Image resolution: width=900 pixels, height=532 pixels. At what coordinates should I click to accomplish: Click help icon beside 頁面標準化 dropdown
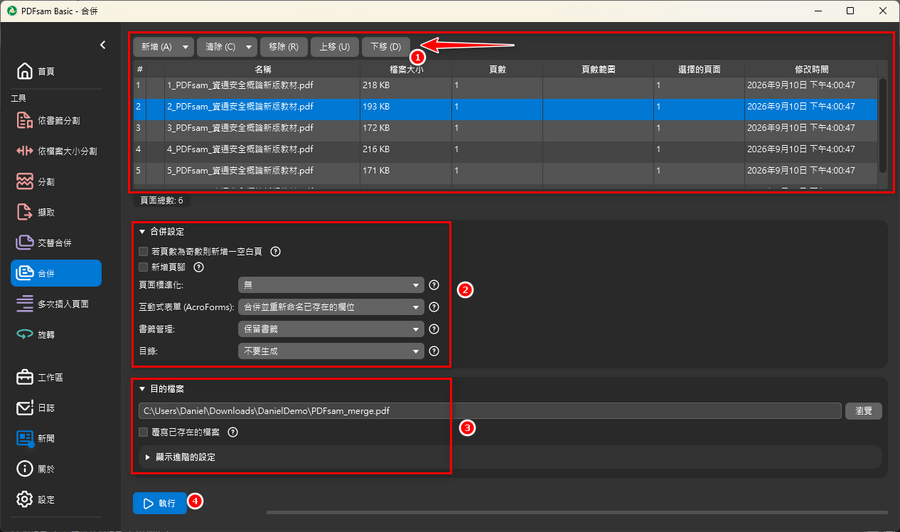tap(434, 285)
